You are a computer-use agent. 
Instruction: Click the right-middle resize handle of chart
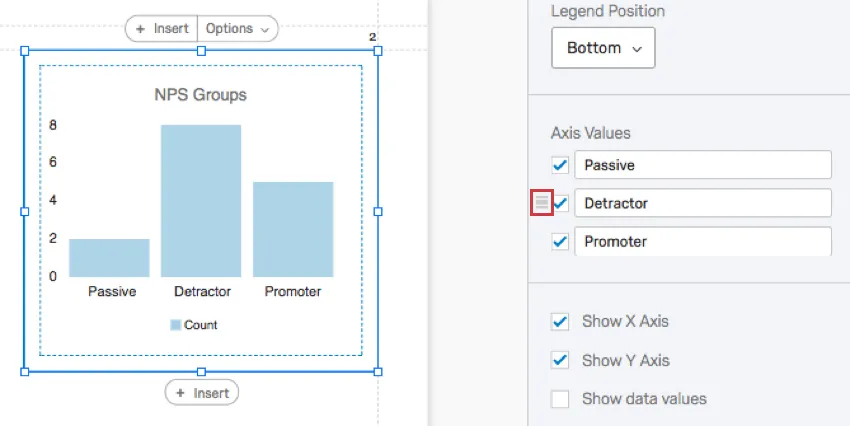coord(378,211)
